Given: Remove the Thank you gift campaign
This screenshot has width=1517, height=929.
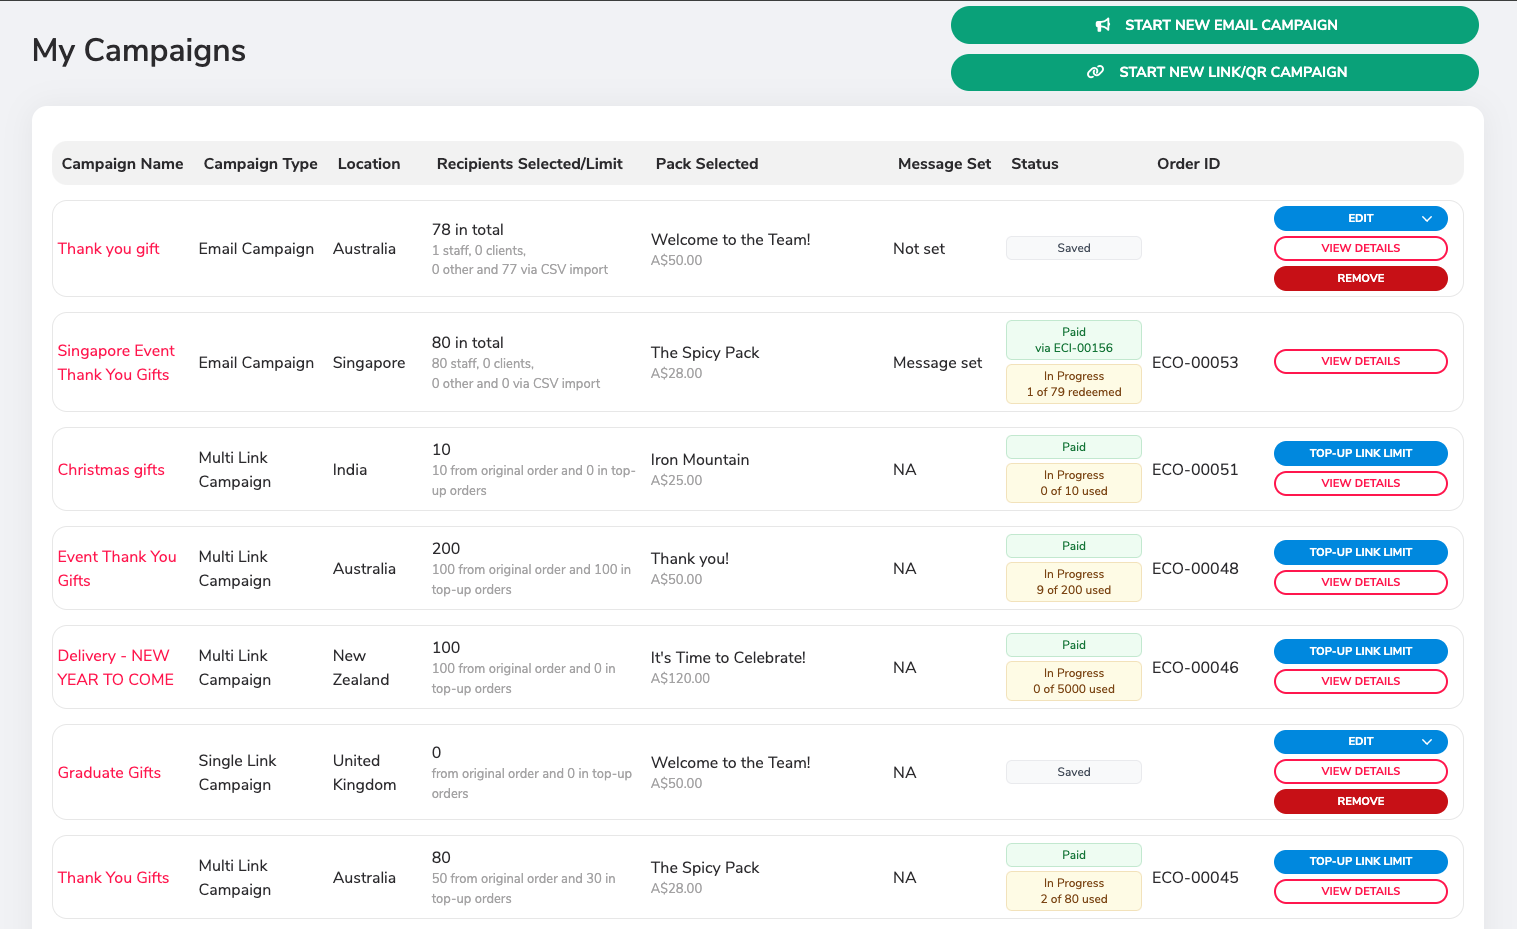Looking at the screenshot, I should (x=1360, y=278).
